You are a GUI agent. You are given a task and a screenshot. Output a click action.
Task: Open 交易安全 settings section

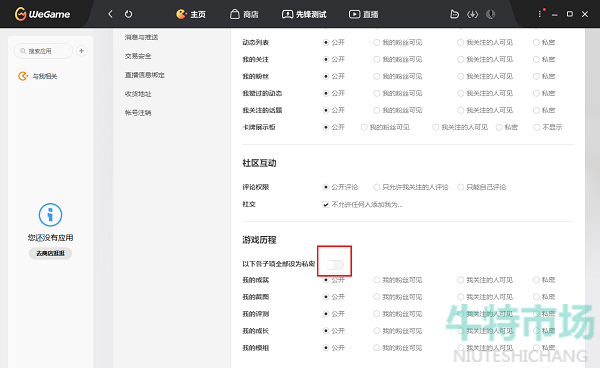138,56
